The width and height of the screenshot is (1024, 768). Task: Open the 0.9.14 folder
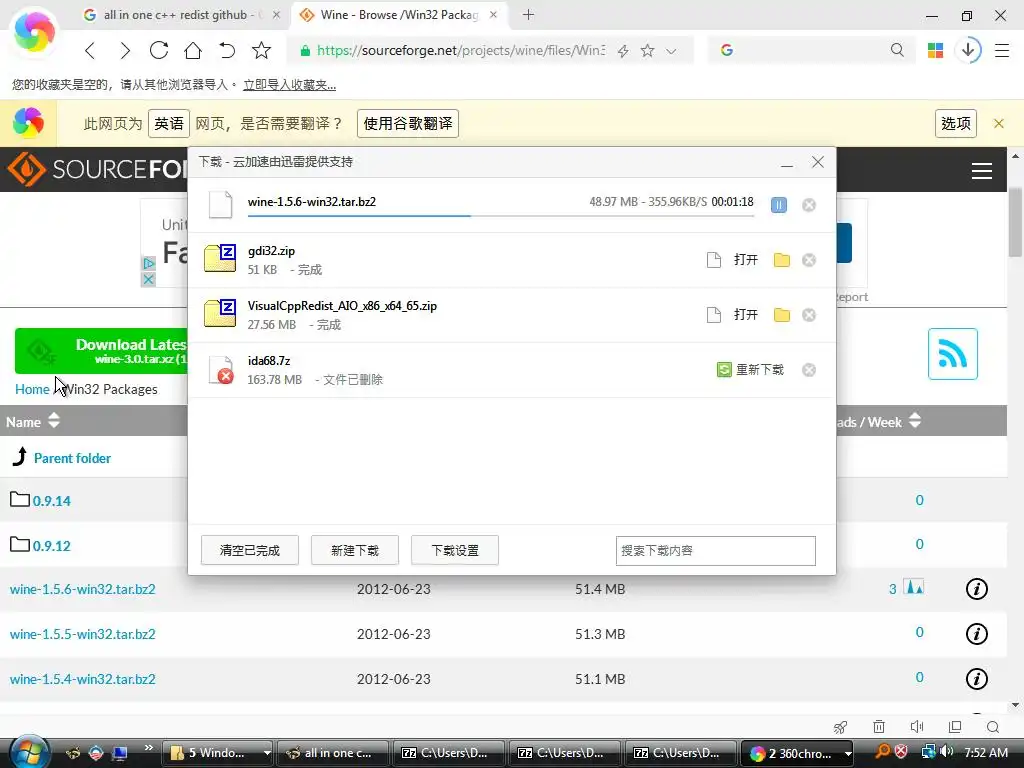coord(52,501)
